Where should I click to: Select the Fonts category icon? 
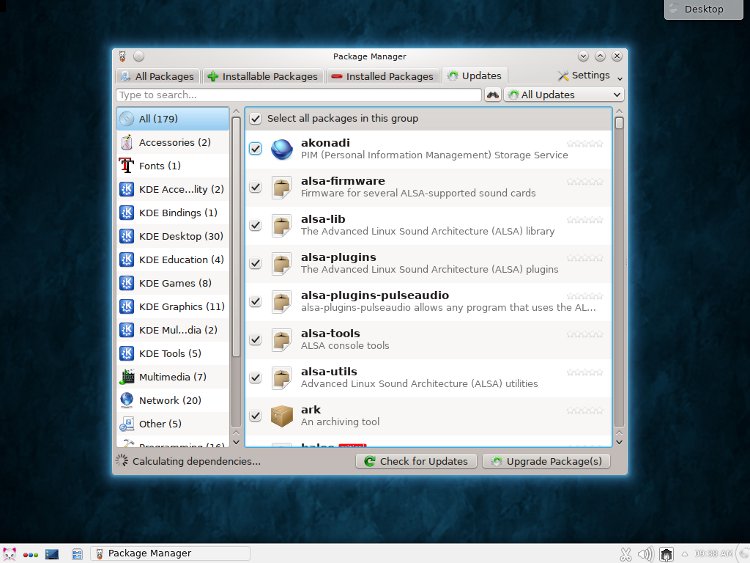127,166
